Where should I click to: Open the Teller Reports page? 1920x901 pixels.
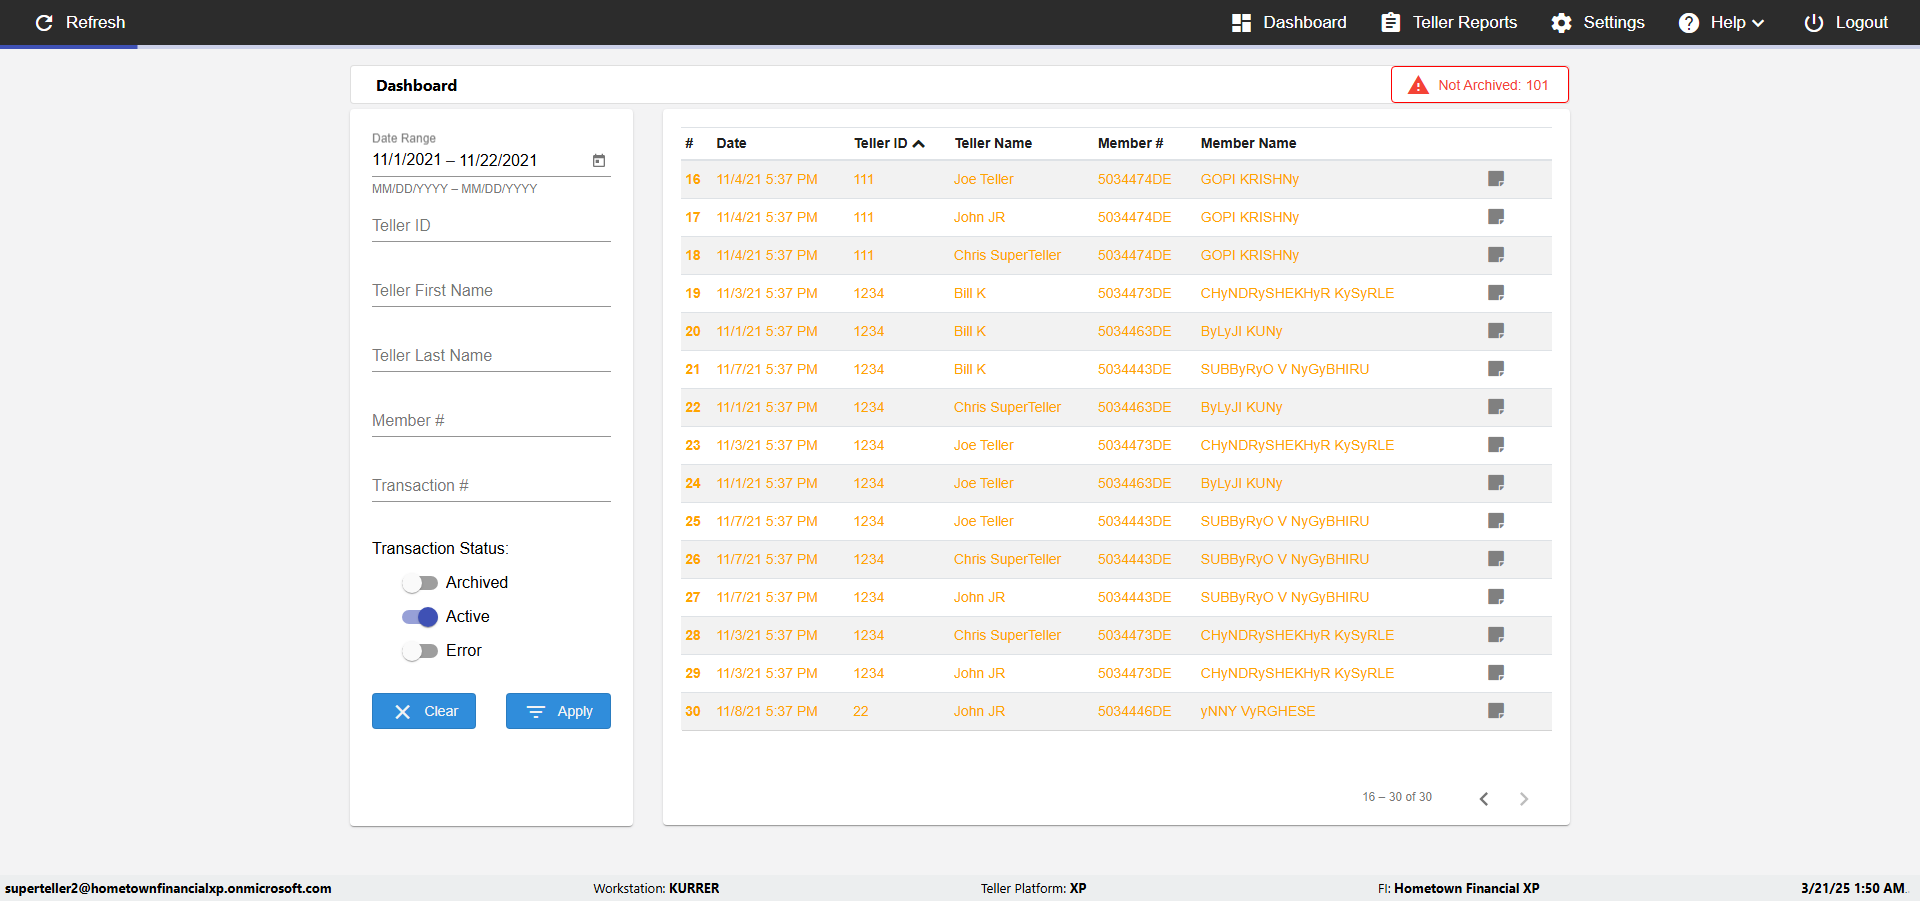tap(1449, 23)
